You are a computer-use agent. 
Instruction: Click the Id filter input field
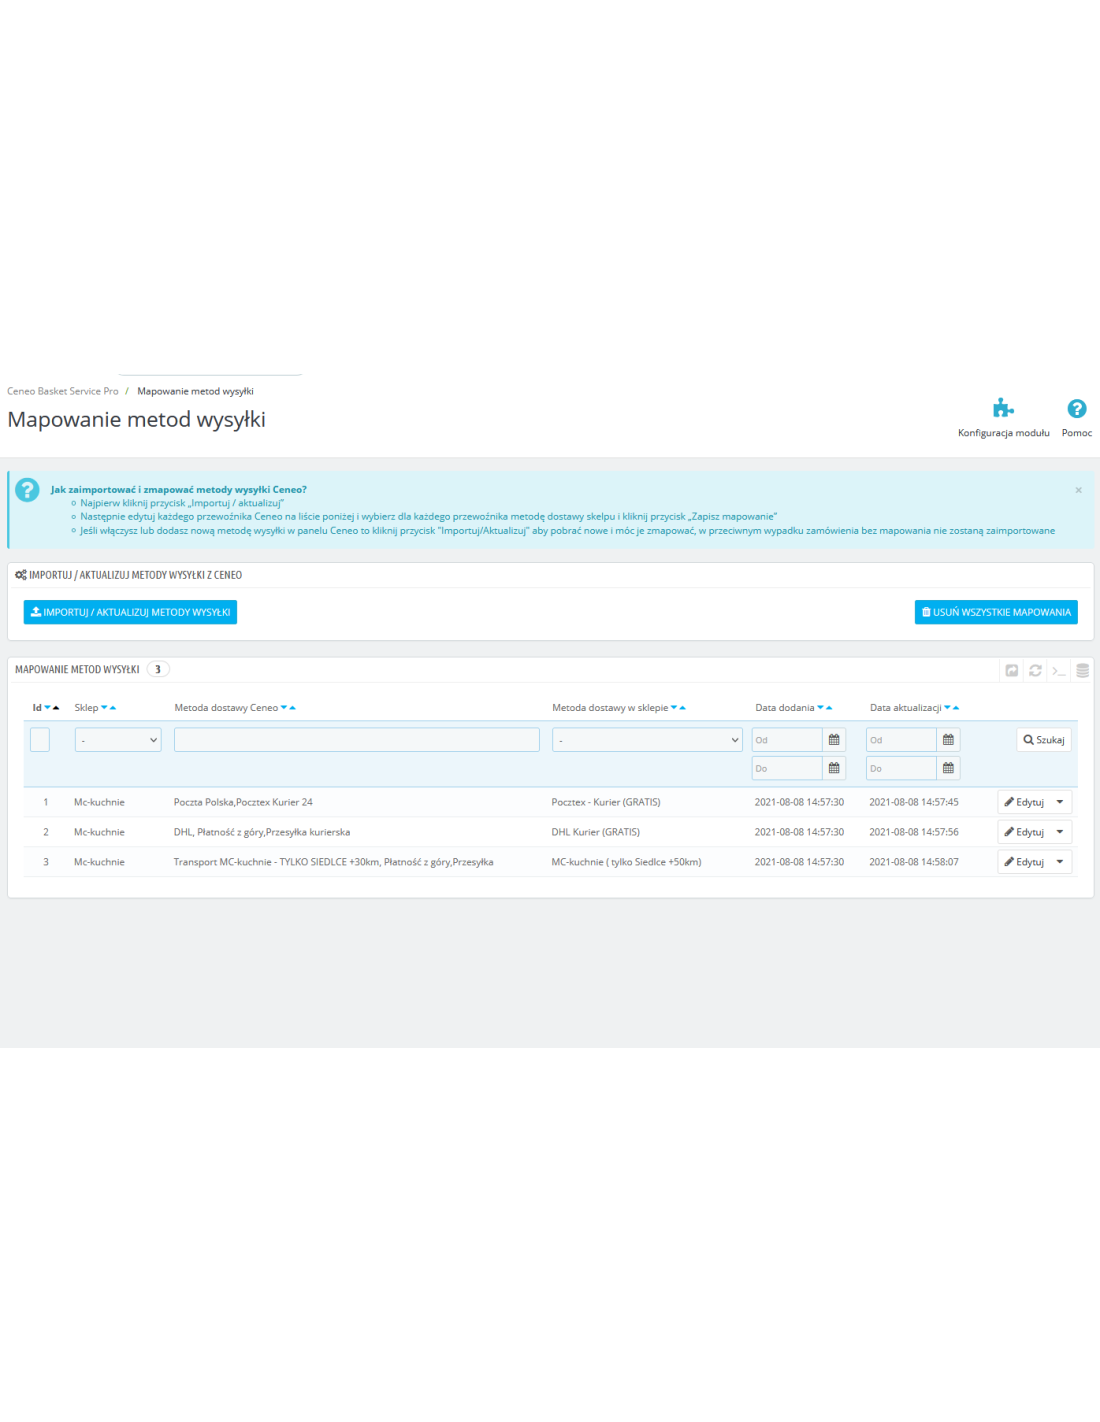pos(40,740)
